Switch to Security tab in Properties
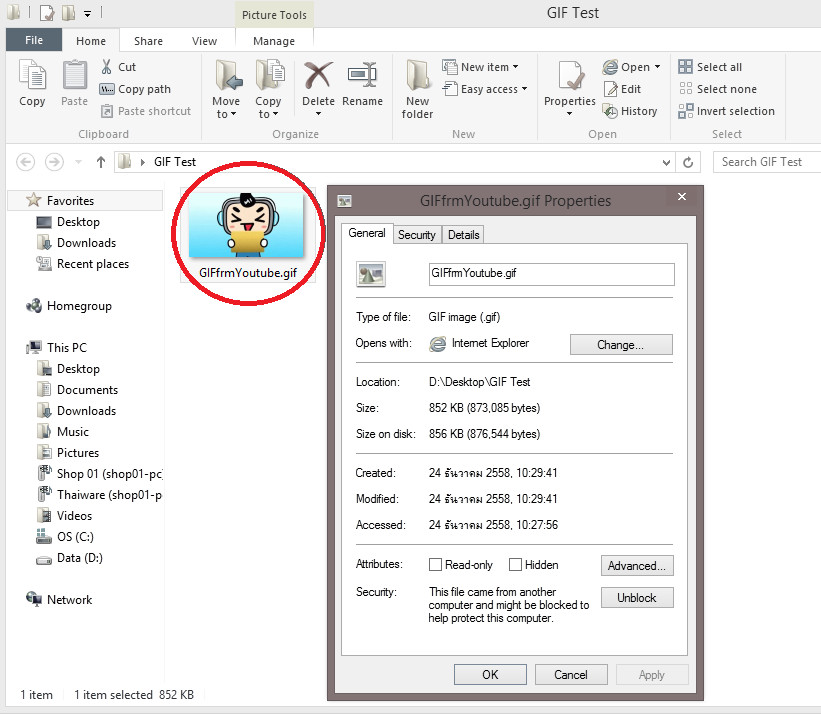Viewport: 821px width, 714px height. point(417,235)
